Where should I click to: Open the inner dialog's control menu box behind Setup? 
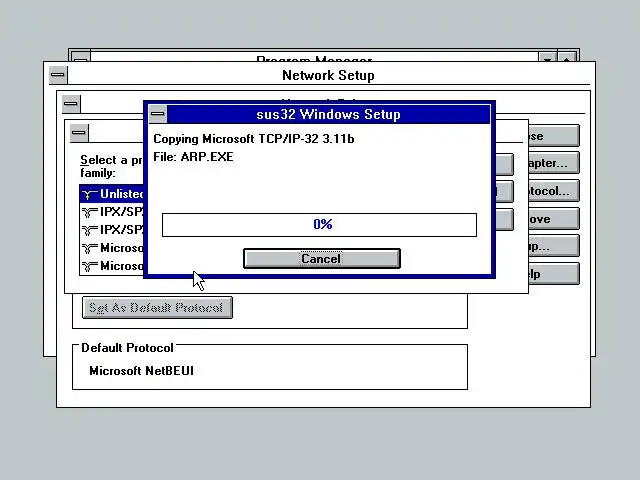pyautogui.click(x=71, y=104)
